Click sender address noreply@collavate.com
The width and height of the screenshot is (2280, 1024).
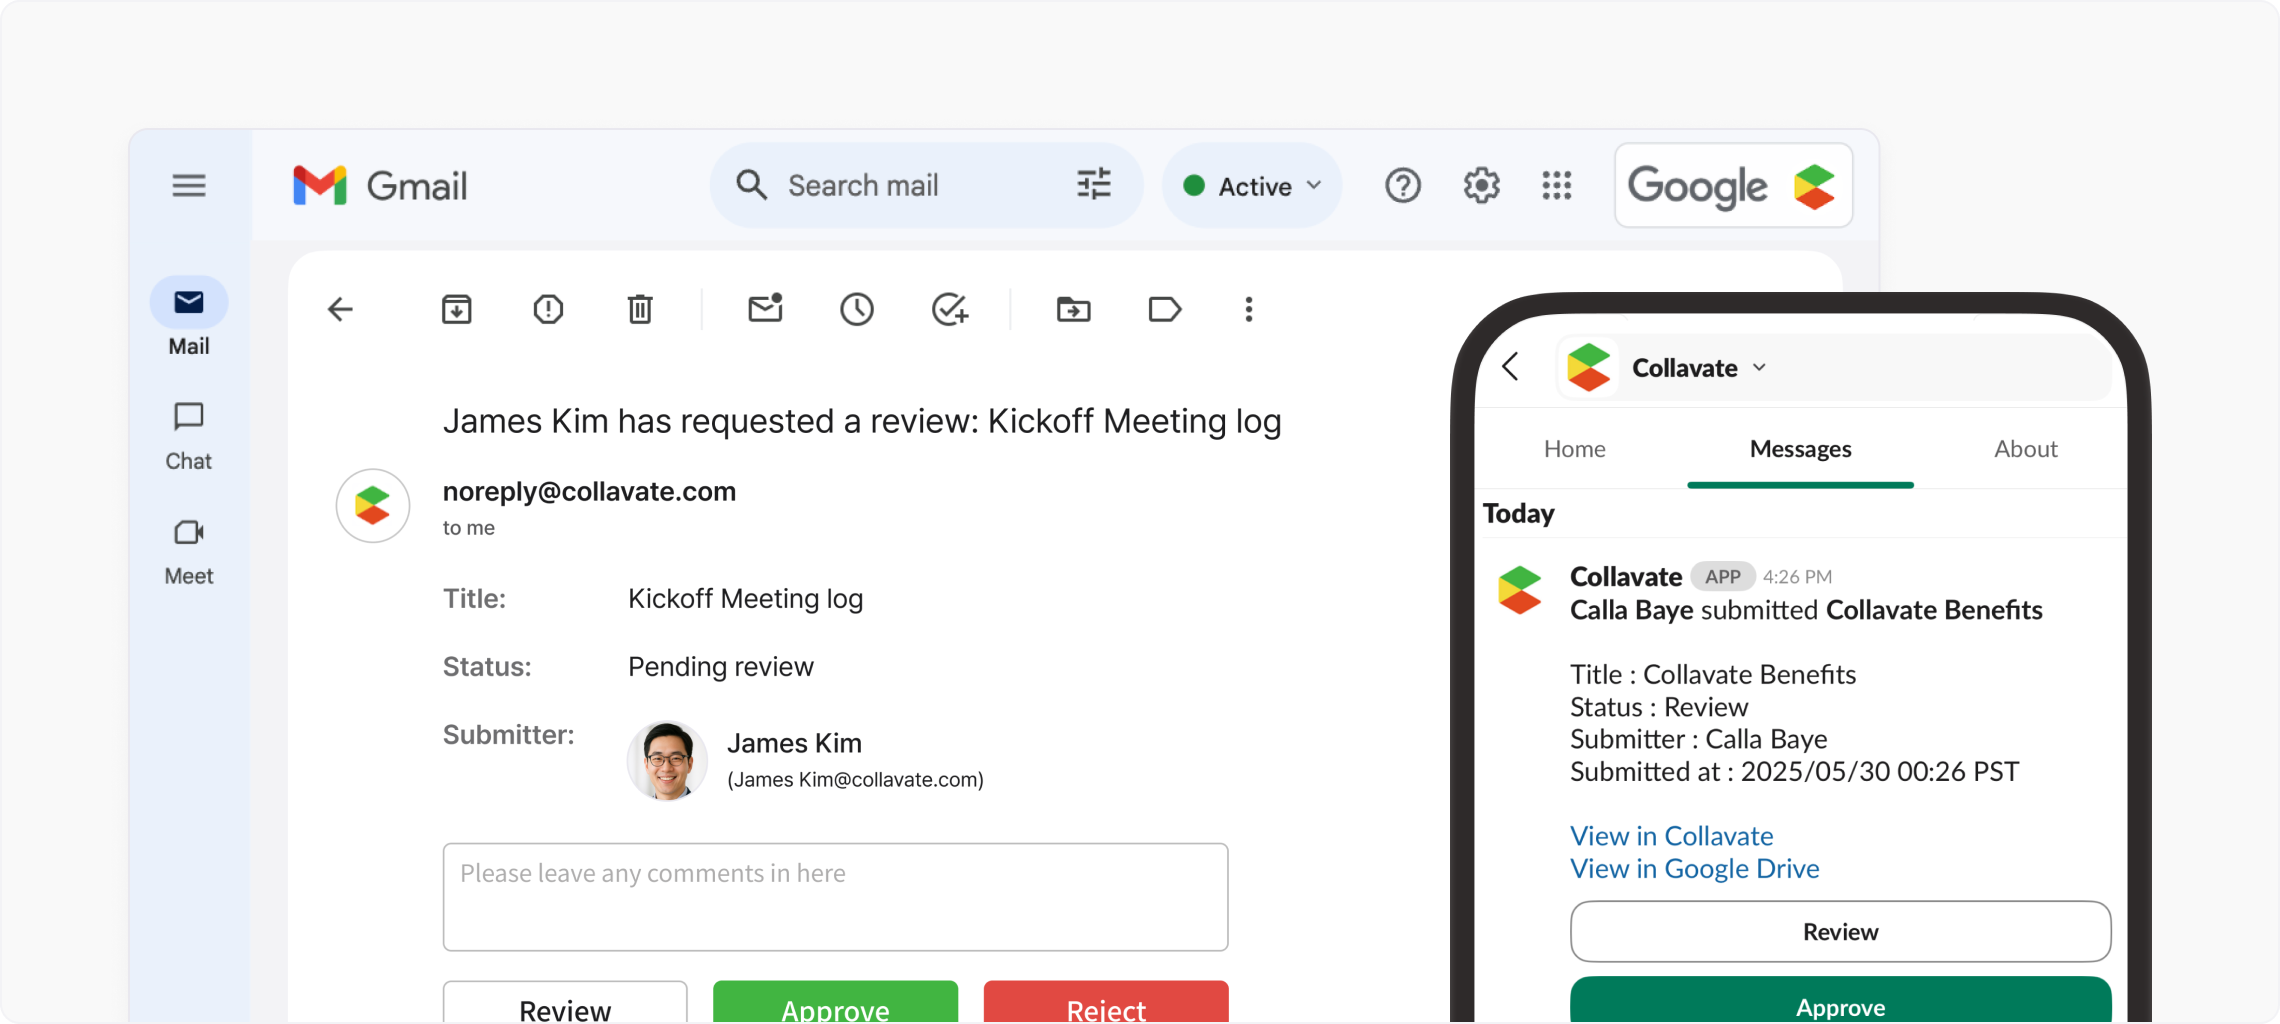coord(589,492)
